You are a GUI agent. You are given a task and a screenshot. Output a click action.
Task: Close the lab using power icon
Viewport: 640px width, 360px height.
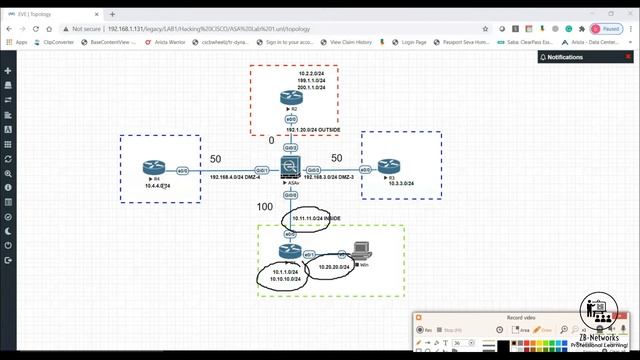pyautogui.click(x=8, y=246)
